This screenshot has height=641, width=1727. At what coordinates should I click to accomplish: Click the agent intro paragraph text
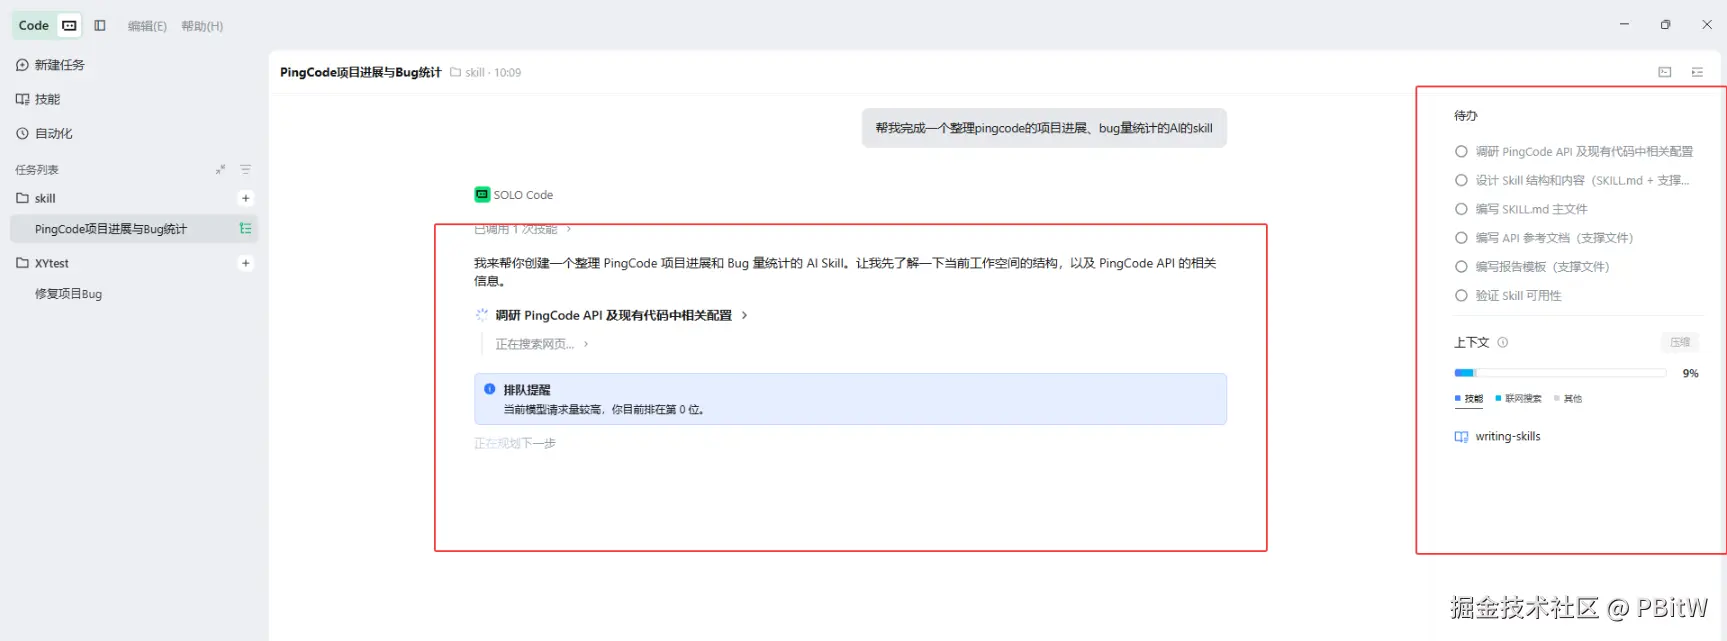tap(845, 272)
